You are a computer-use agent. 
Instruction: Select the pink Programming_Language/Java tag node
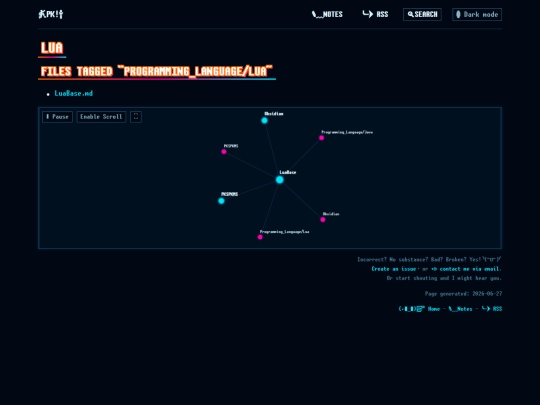pos(321,138)
